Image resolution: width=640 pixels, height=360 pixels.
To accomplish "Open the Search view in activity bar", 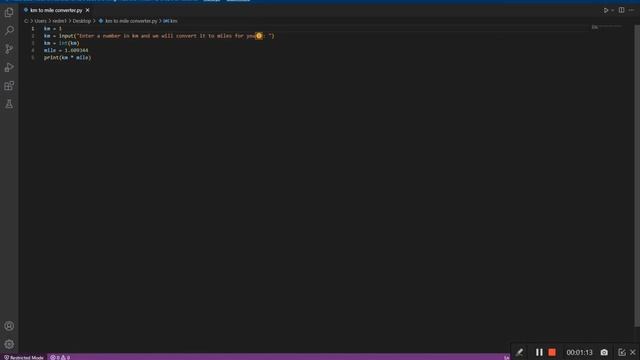I will (9, 31).
